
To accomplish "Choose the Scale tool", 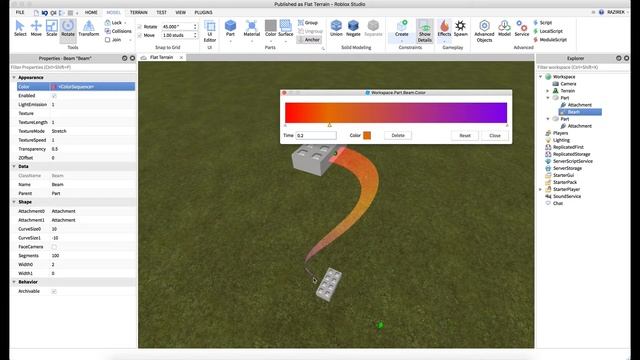I will click(x=52, y=29).
